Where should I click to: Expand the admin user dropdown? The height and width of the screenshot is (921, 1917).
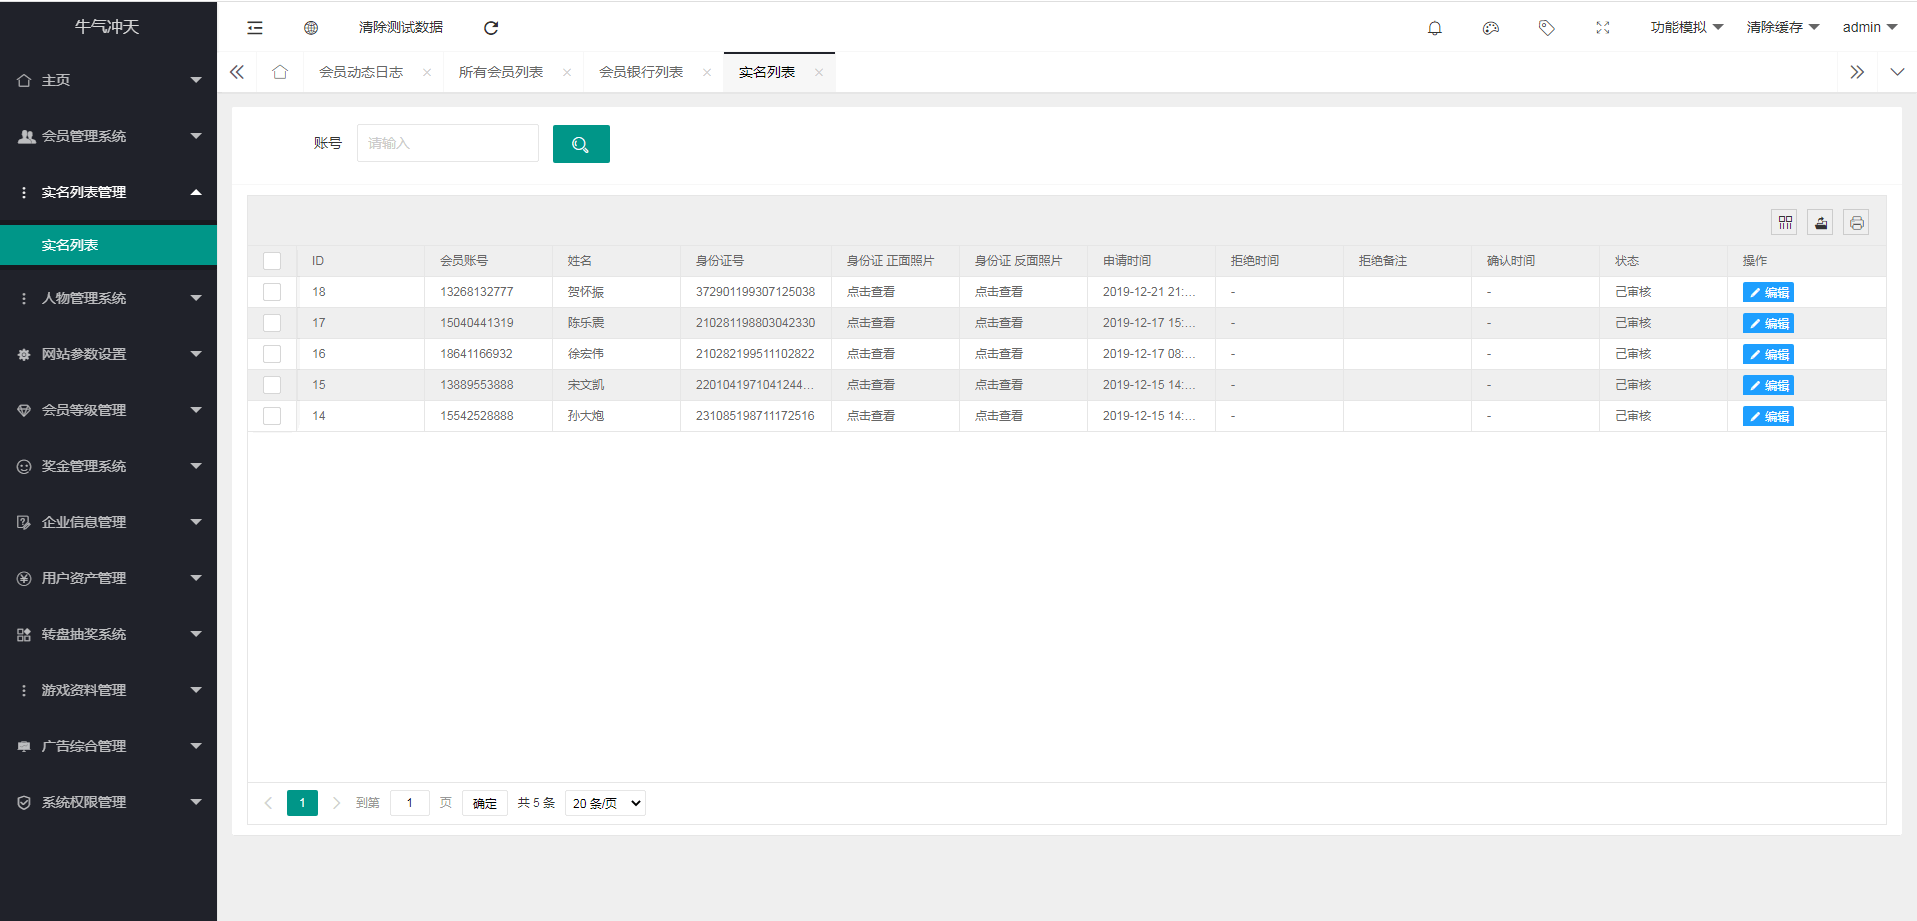(x=1869, y=28)
